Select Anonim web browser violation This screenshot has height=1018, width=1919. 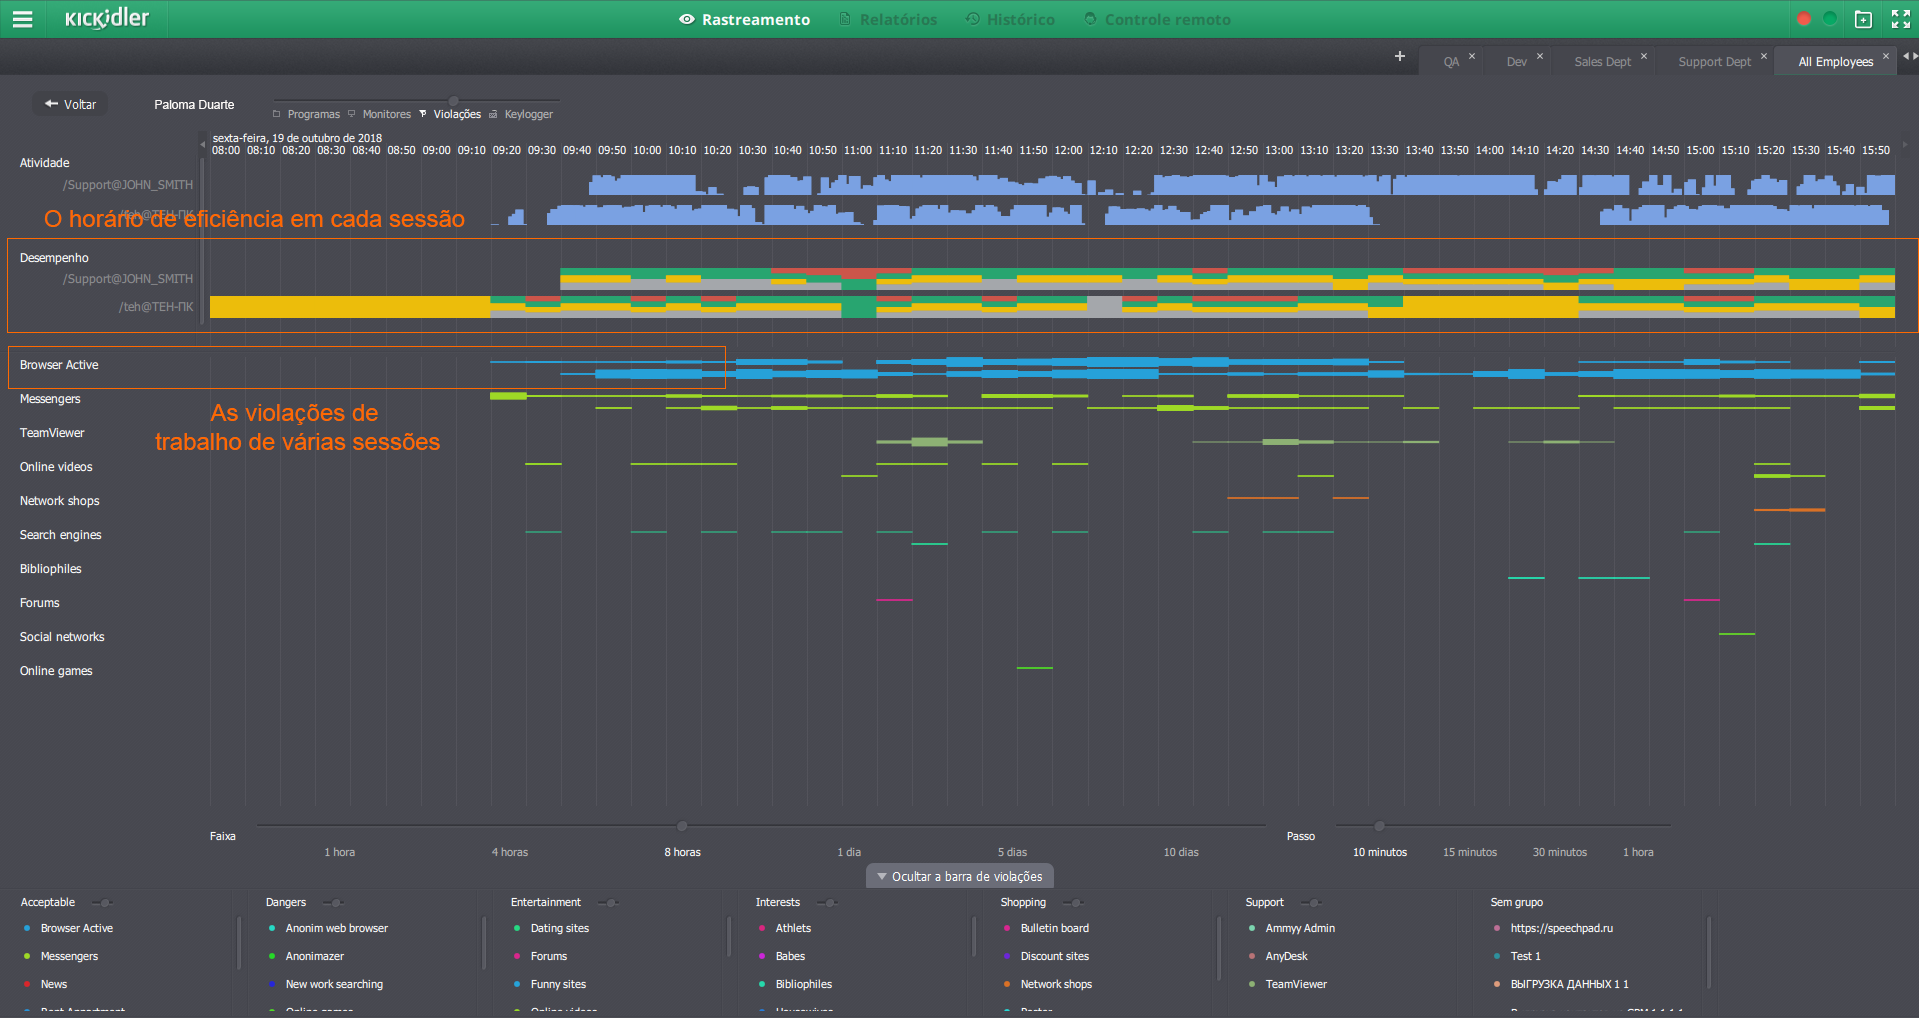pyautogui.click(x=336, y=928)
